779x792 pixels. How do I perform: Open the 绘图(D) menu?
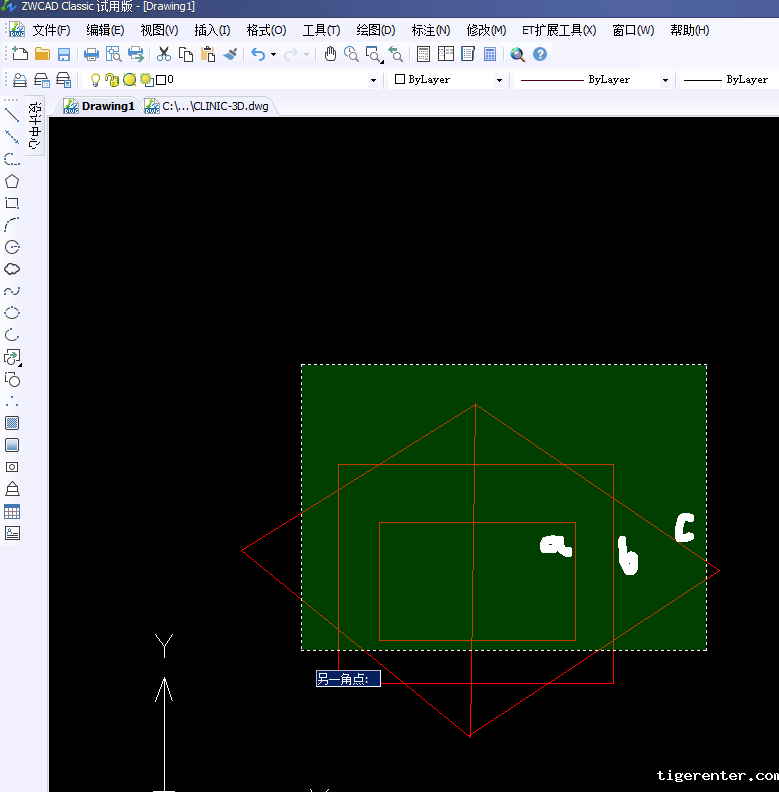(375, 30)
